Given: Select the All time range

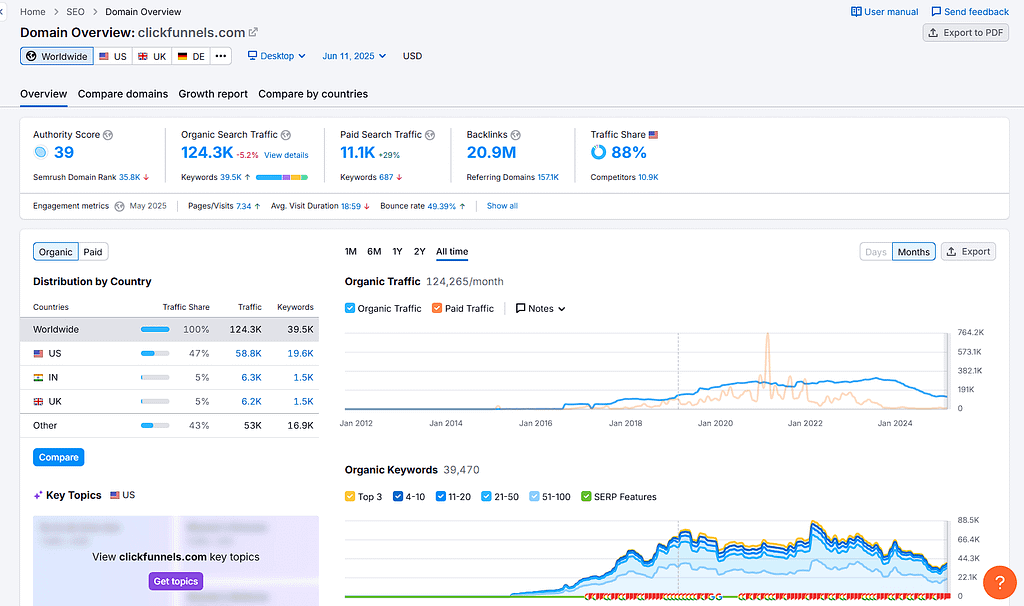Looking at the screenshot, I should (452, 251).
